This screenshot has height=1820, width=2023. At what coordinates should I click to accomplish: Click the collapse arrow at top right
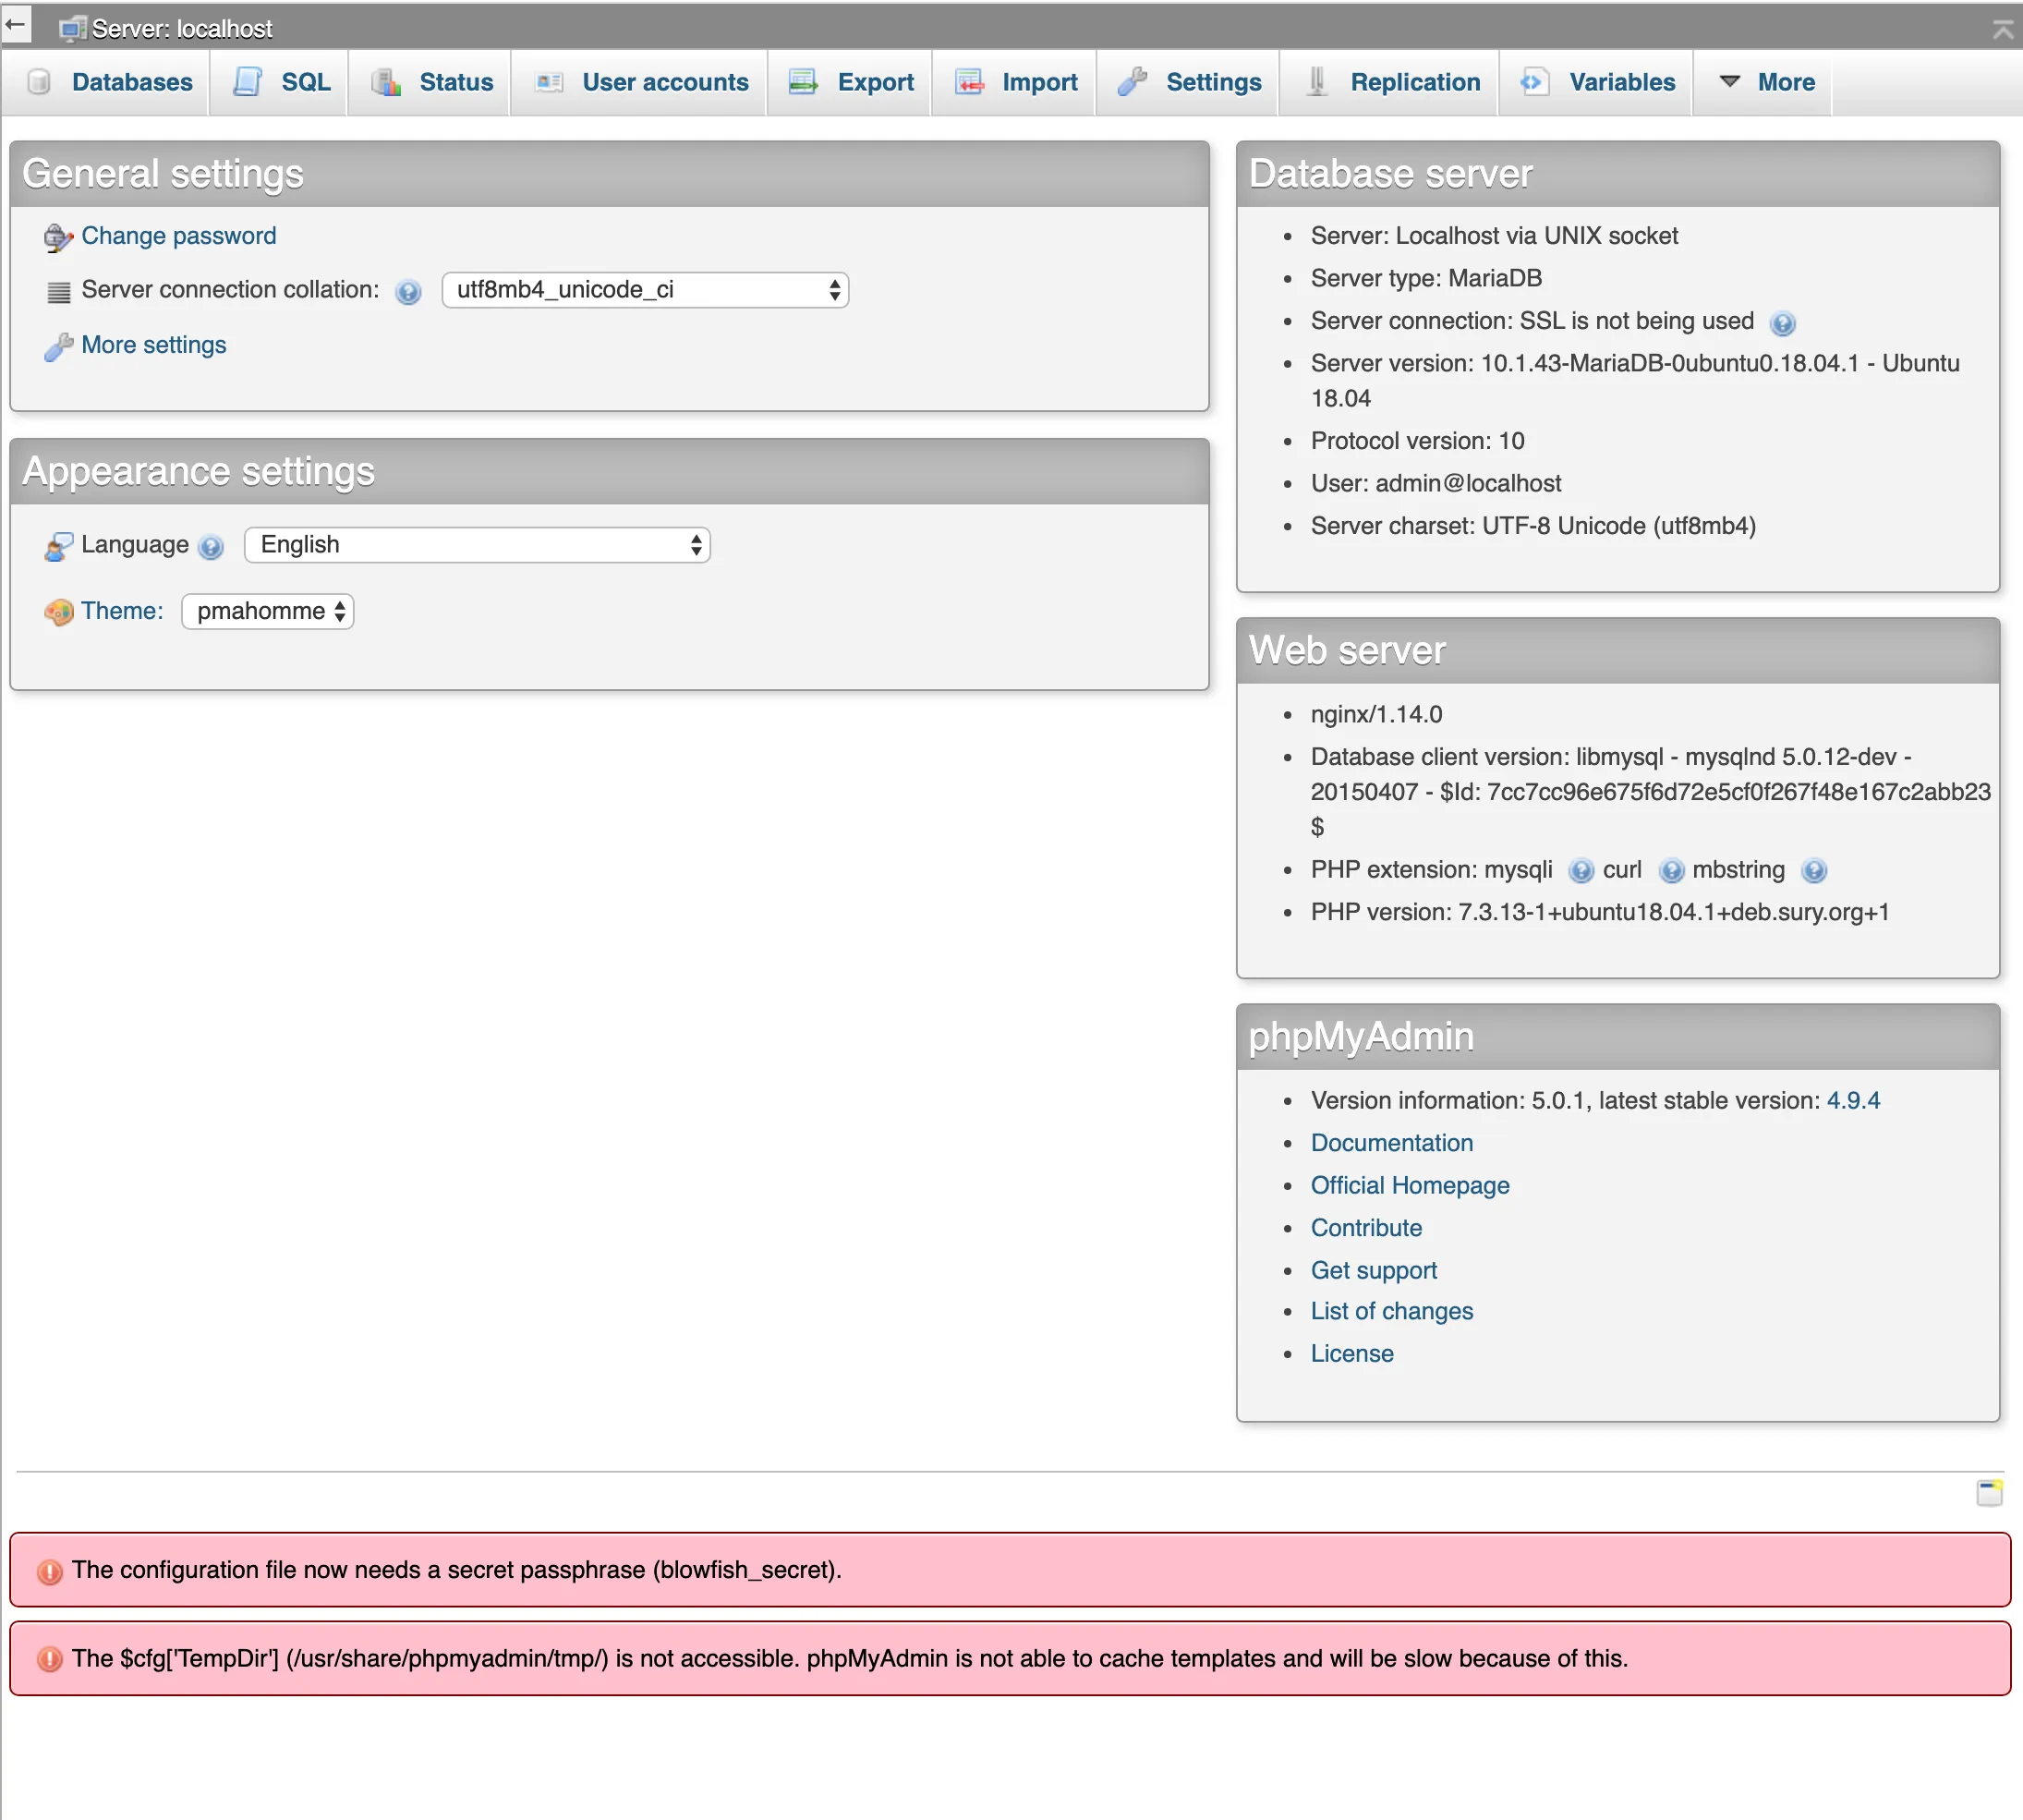pyautogui.click(x=2002, y=30)
